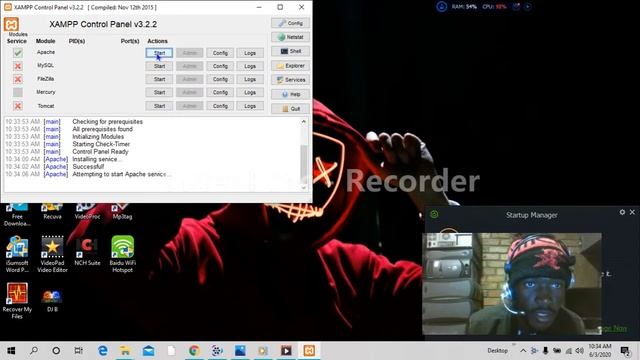Open Config for the Apache row
Screen dimensions: 640x360
click(x=220, y=53)
